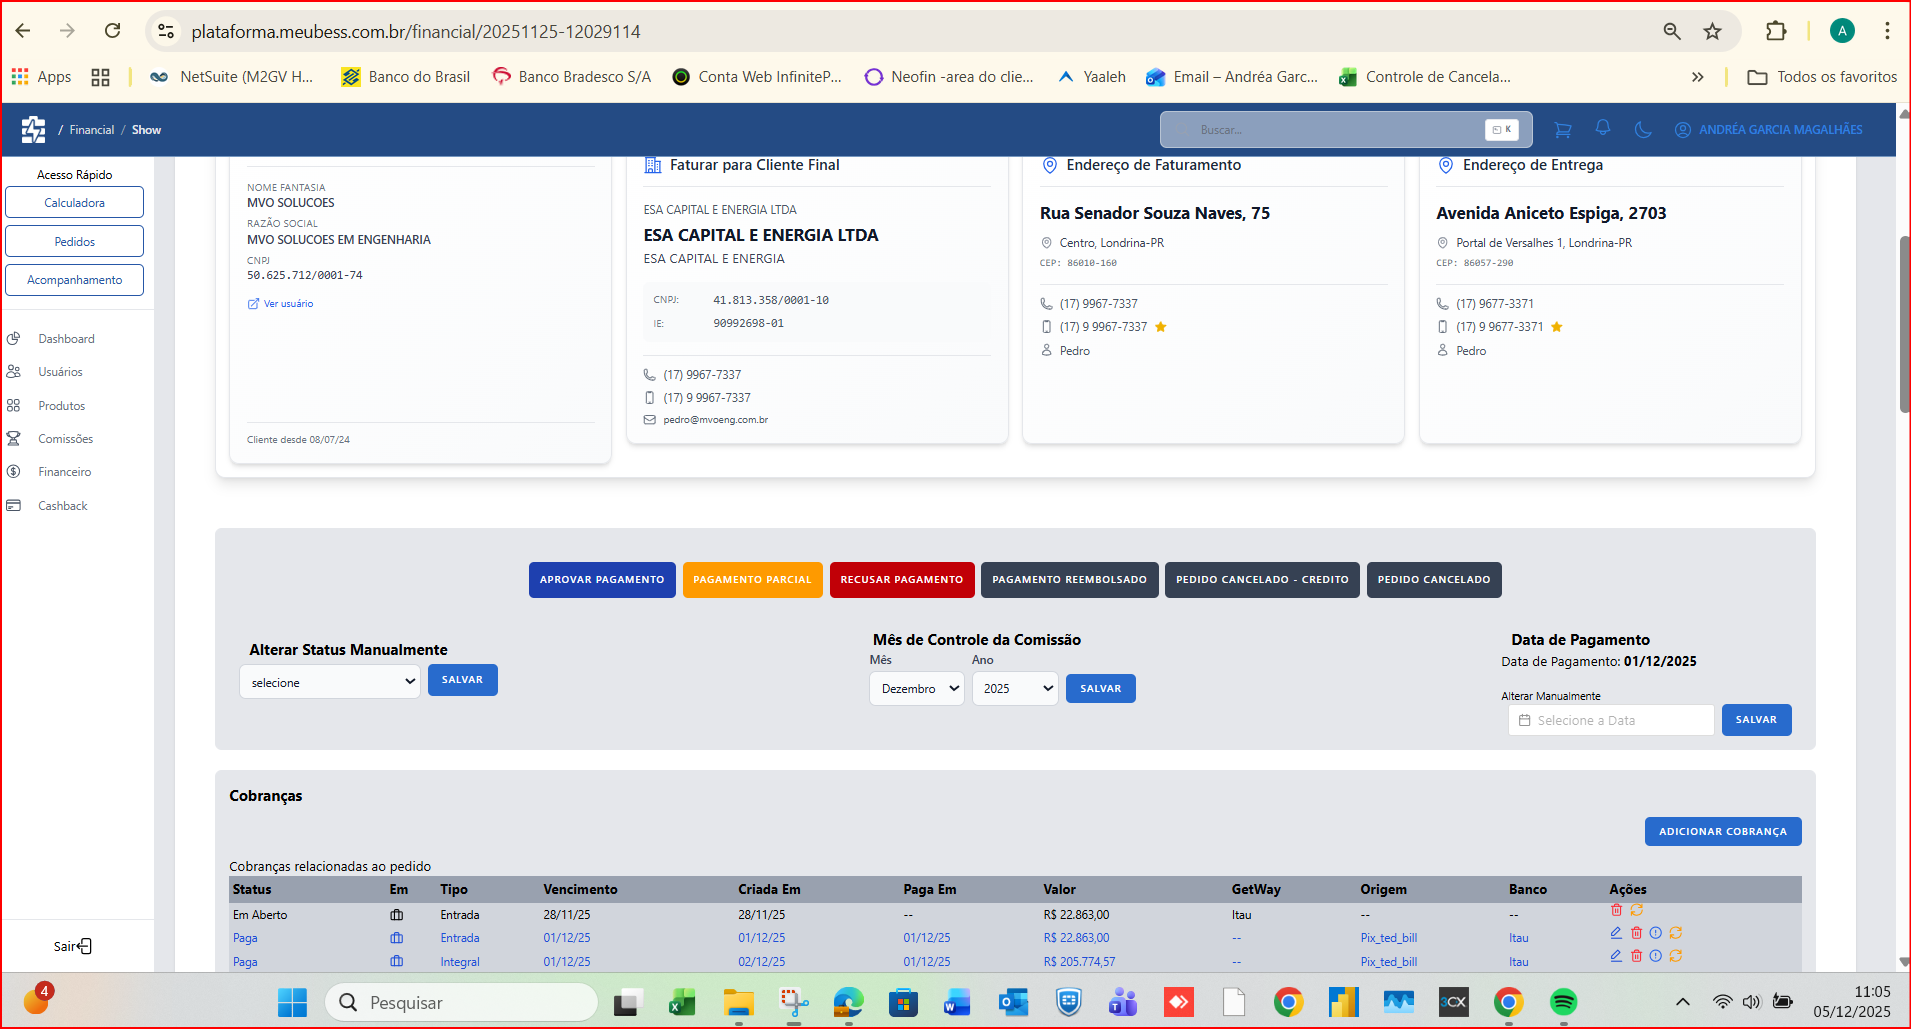This screenshot has height=1029, width=1911.
Task: Open the Mês dropdown showing Dezembro
Action: [x=916, y=689]
